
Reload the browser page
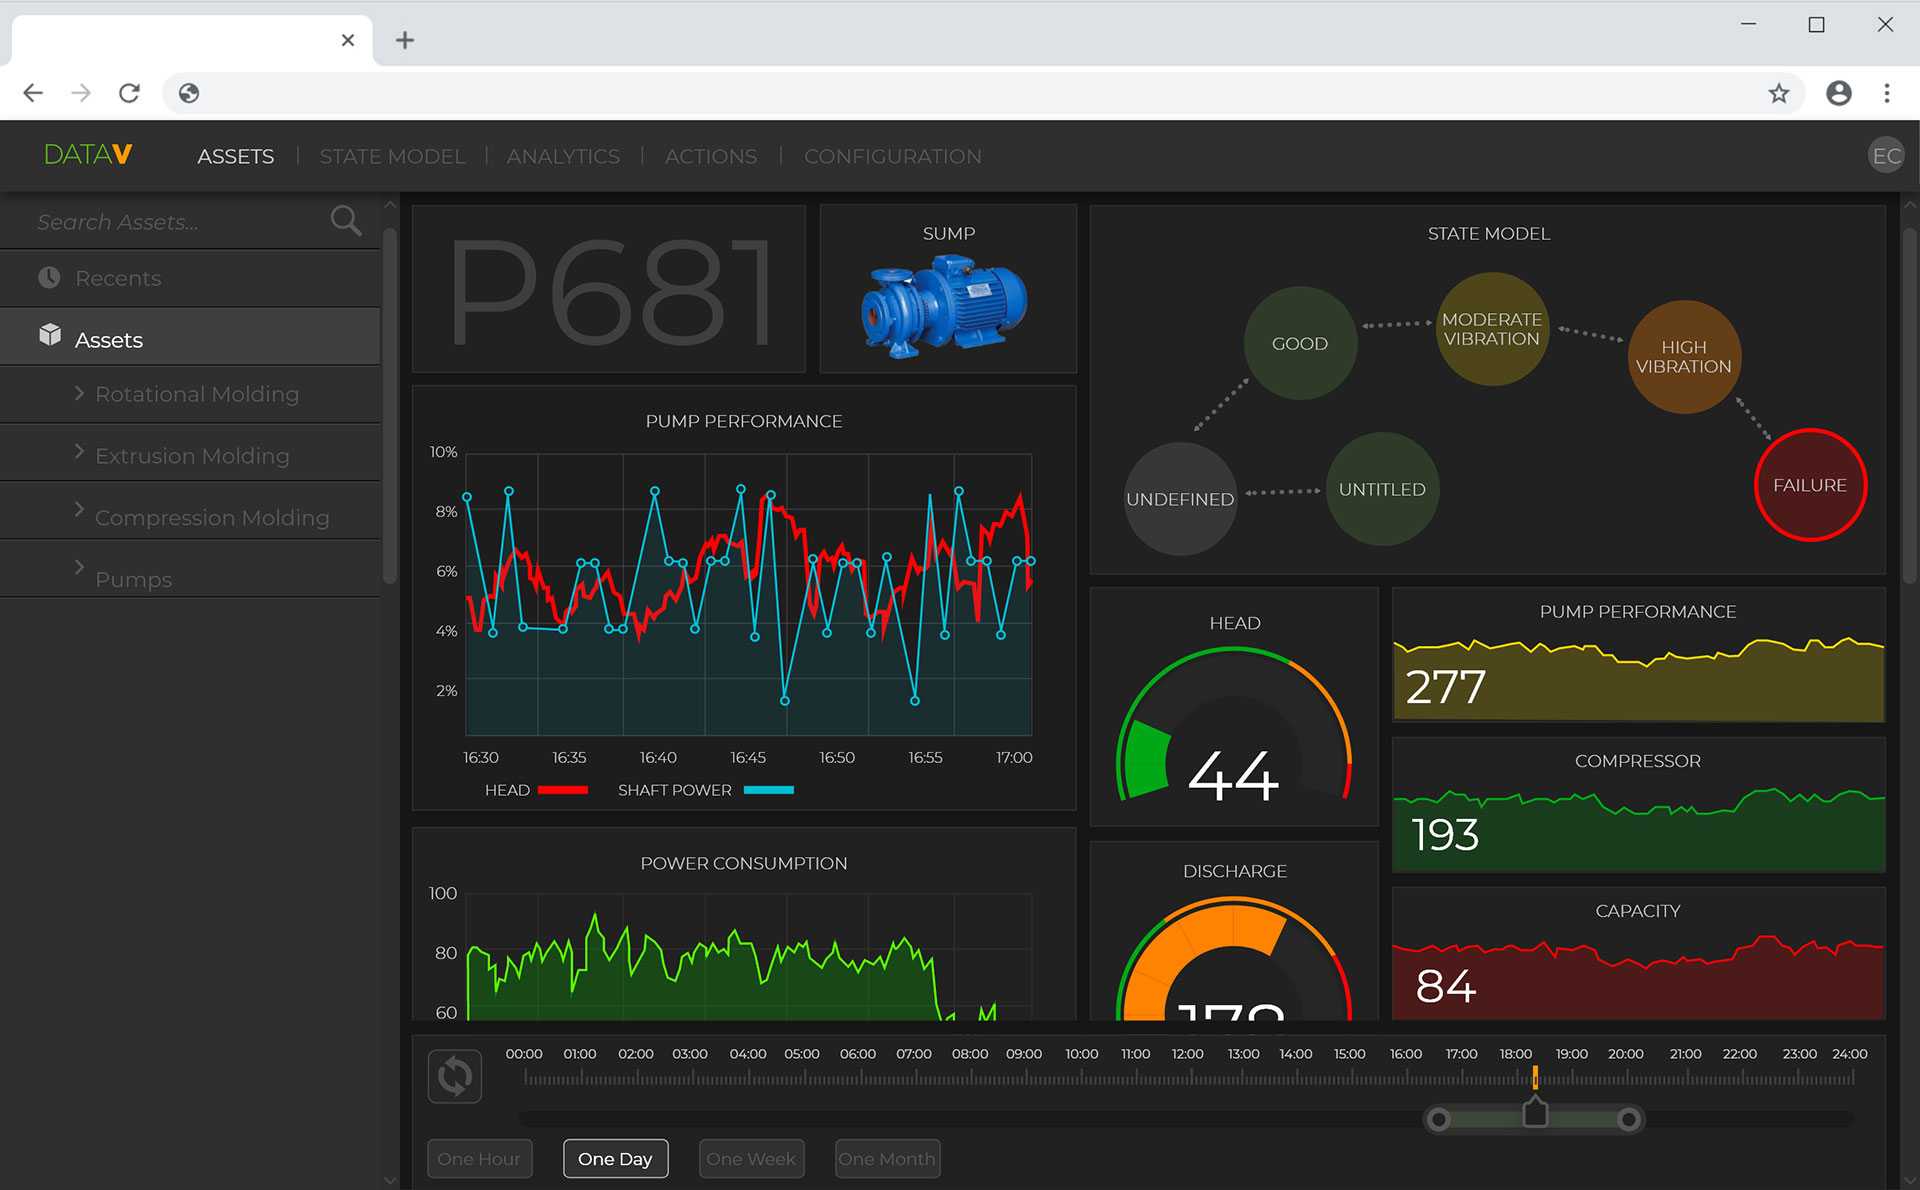point(129,93)
